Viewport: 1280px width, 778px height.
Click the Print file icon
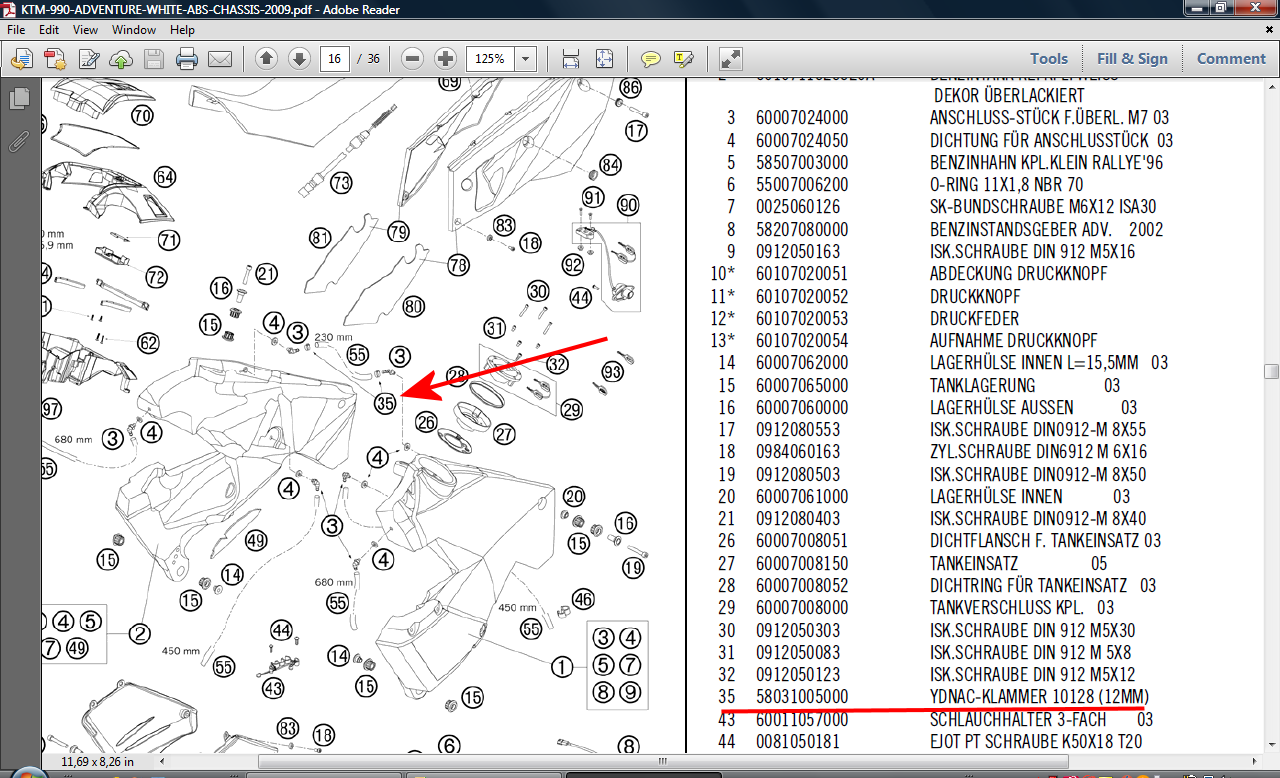(x=187, y=58)
